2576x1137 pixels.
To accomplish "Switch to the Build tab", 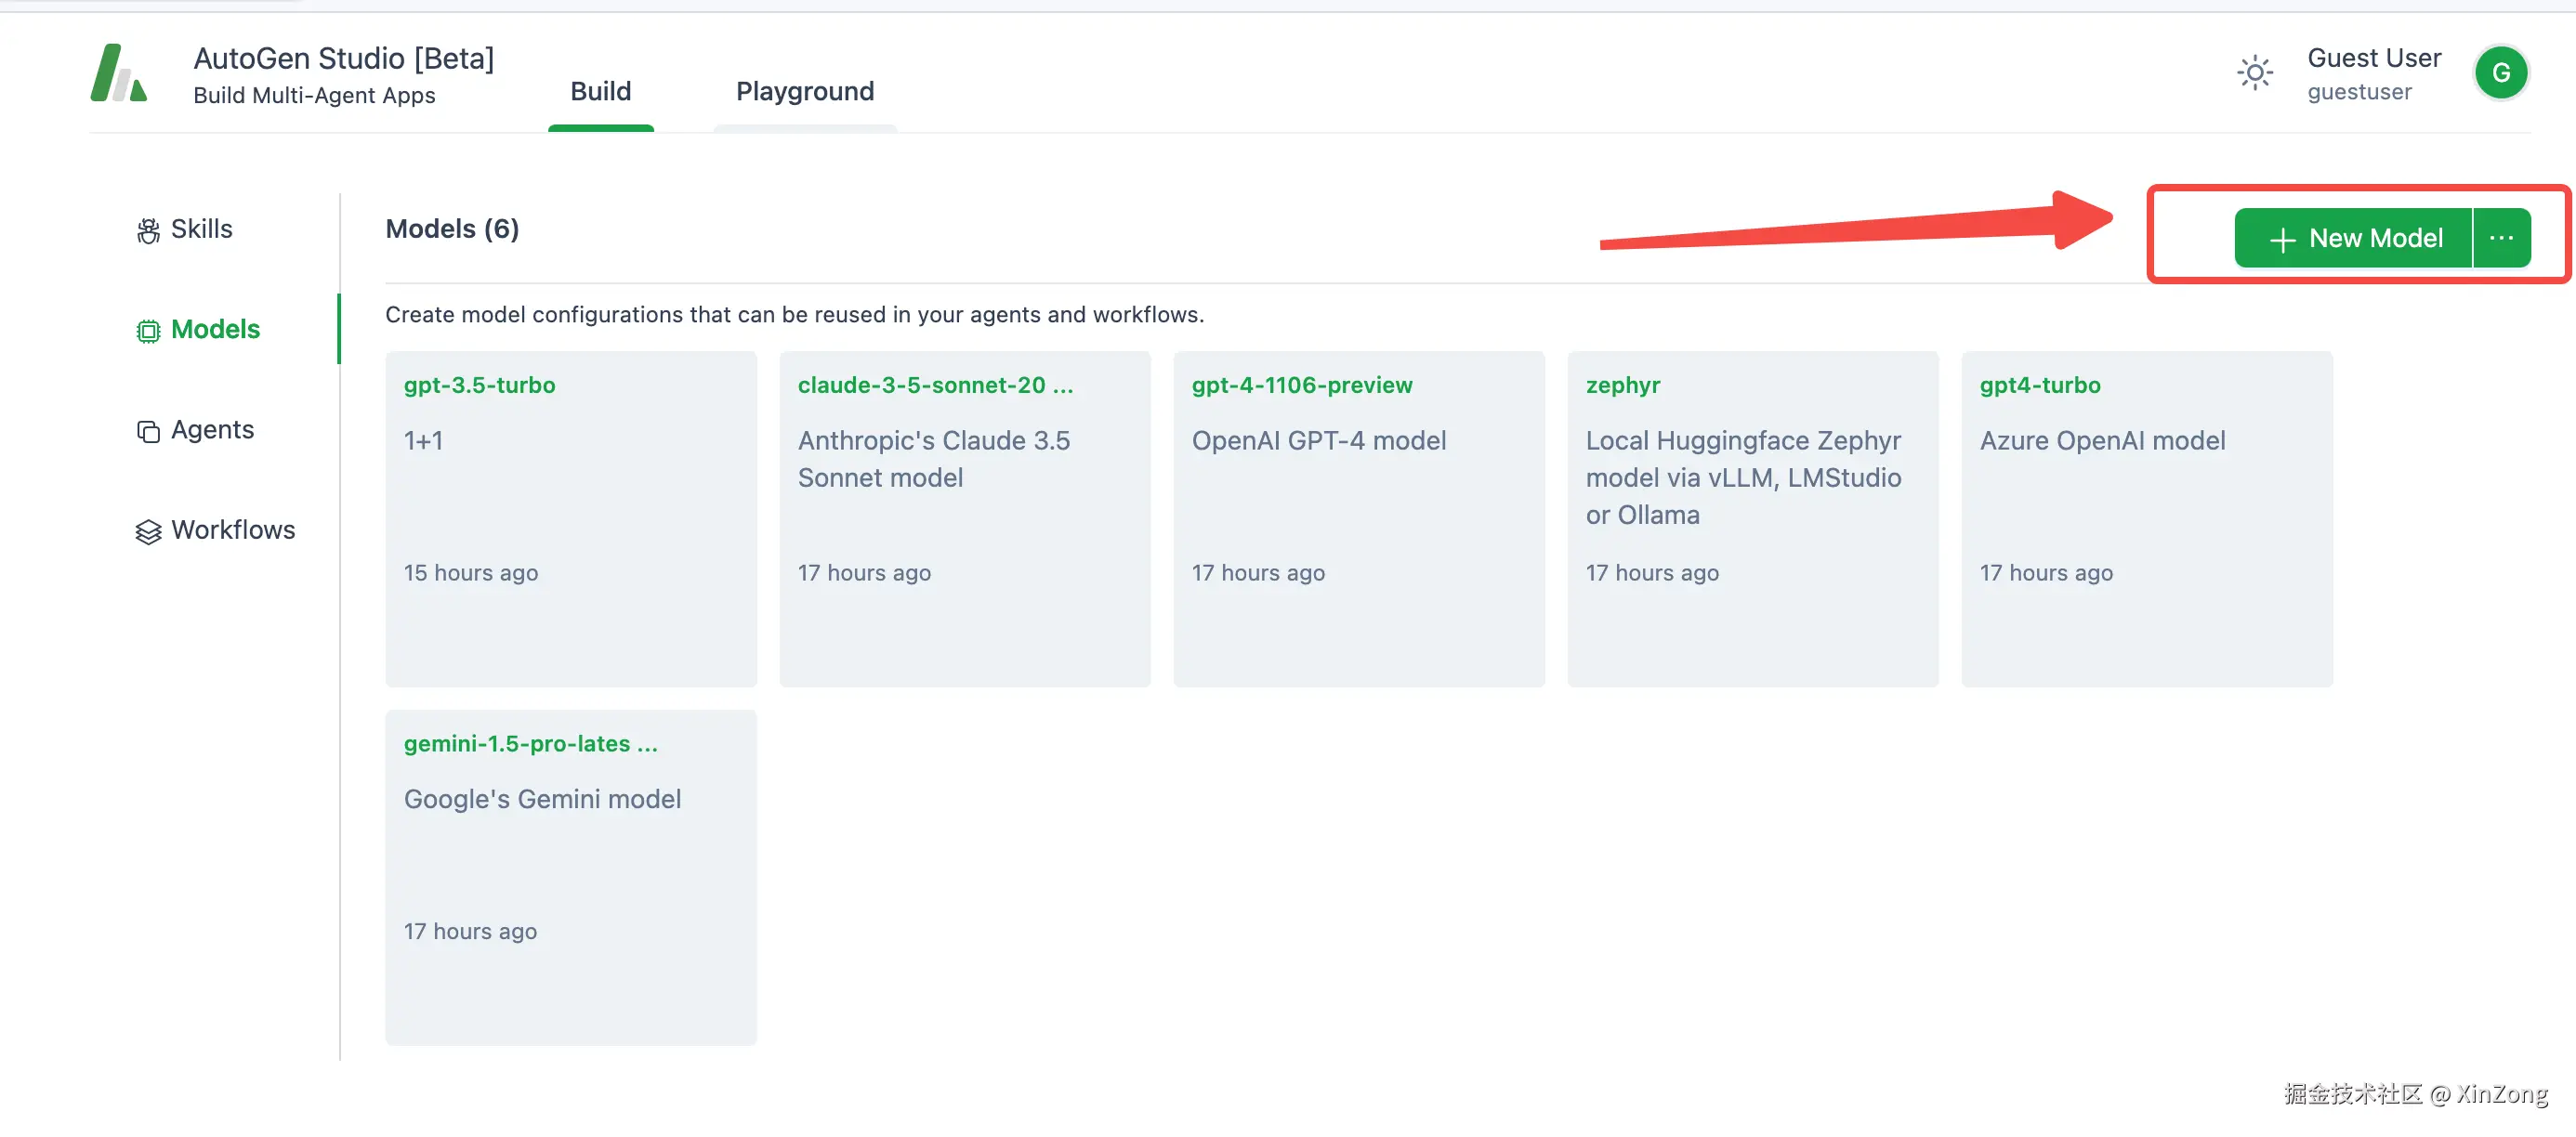I will pos(600,92).
